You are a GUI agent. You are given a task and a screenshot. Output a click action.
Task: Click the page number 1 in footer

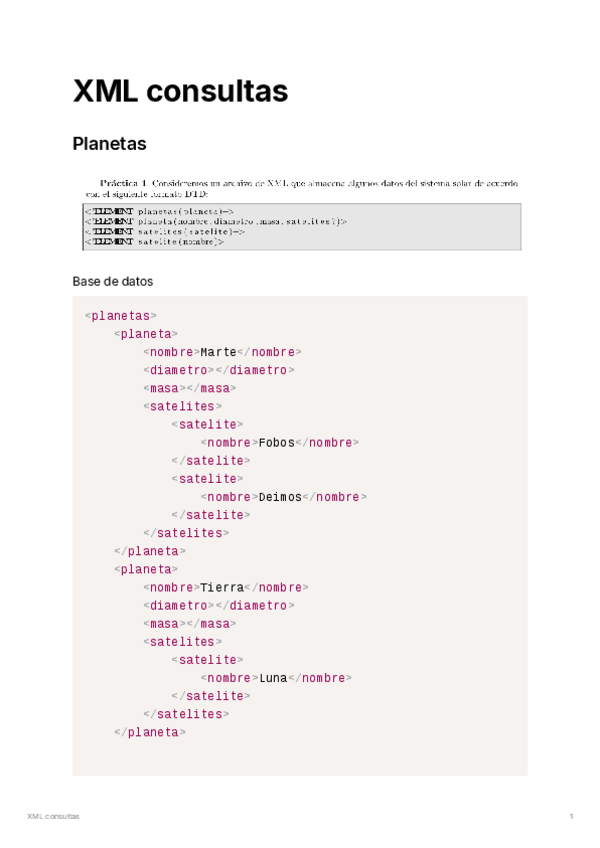pos(571,817)
